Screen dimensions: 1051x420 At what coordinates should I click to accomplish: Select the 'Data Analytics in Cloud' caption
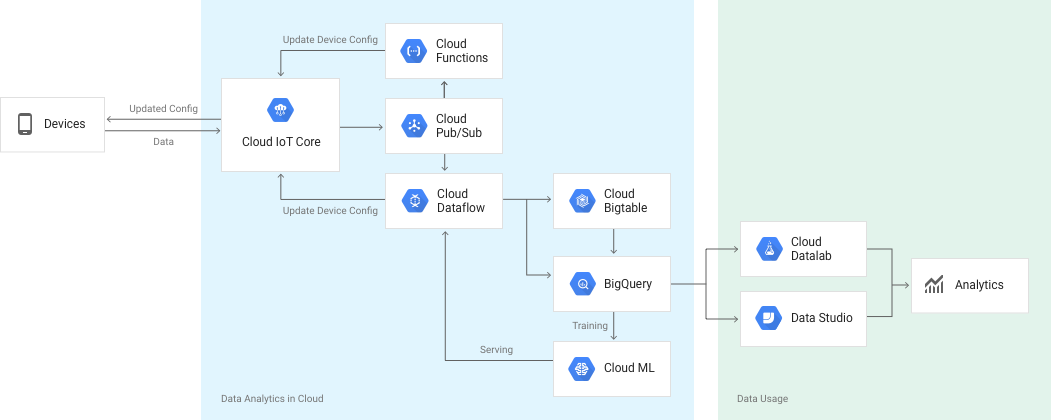click(272, 399)
